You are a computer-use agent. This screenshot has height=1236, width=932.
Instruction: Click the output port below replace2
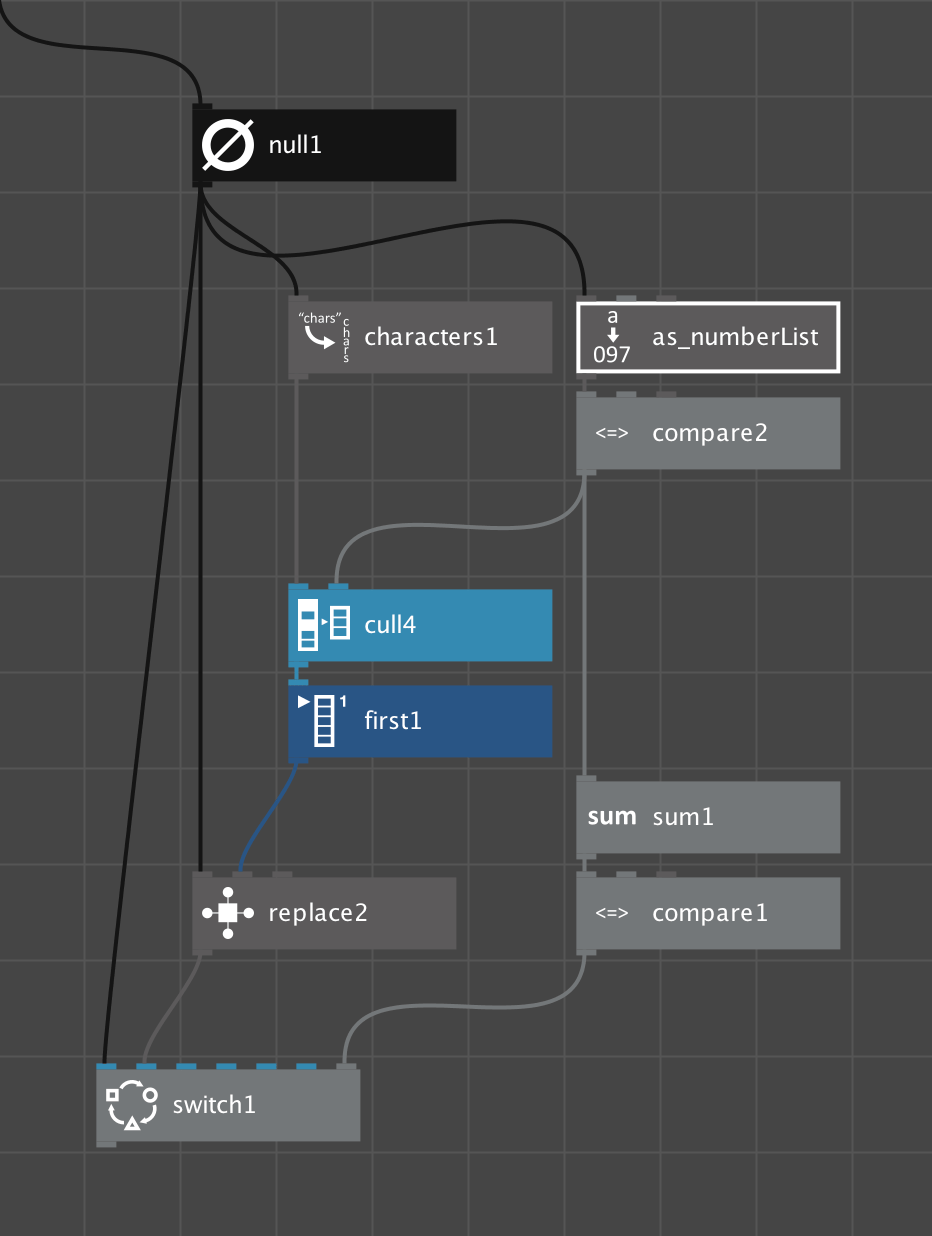pyautogui.click(x=202, y=950)
